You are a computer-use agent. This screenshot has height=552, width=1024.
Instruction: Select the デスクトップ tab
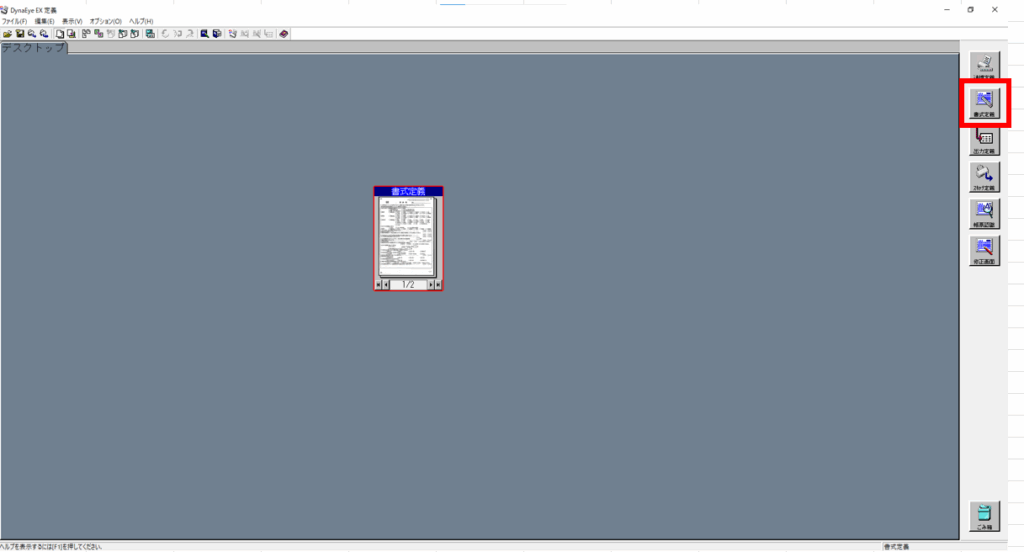coord(33,48)
